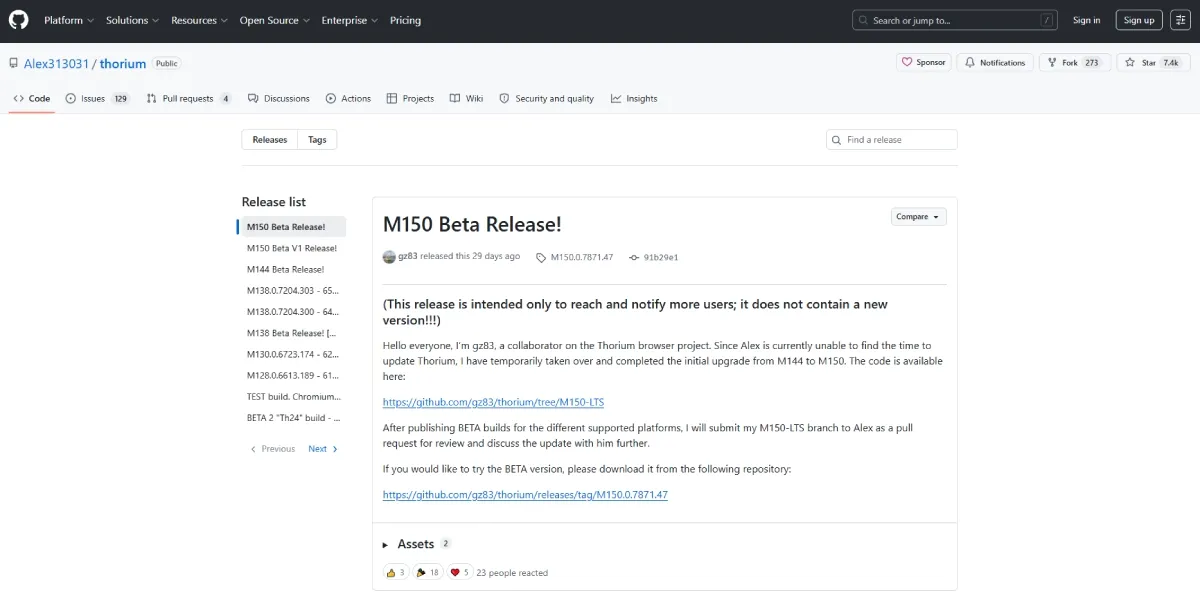
Task: React with the thumbs up emoji
Action: [395, 572]
